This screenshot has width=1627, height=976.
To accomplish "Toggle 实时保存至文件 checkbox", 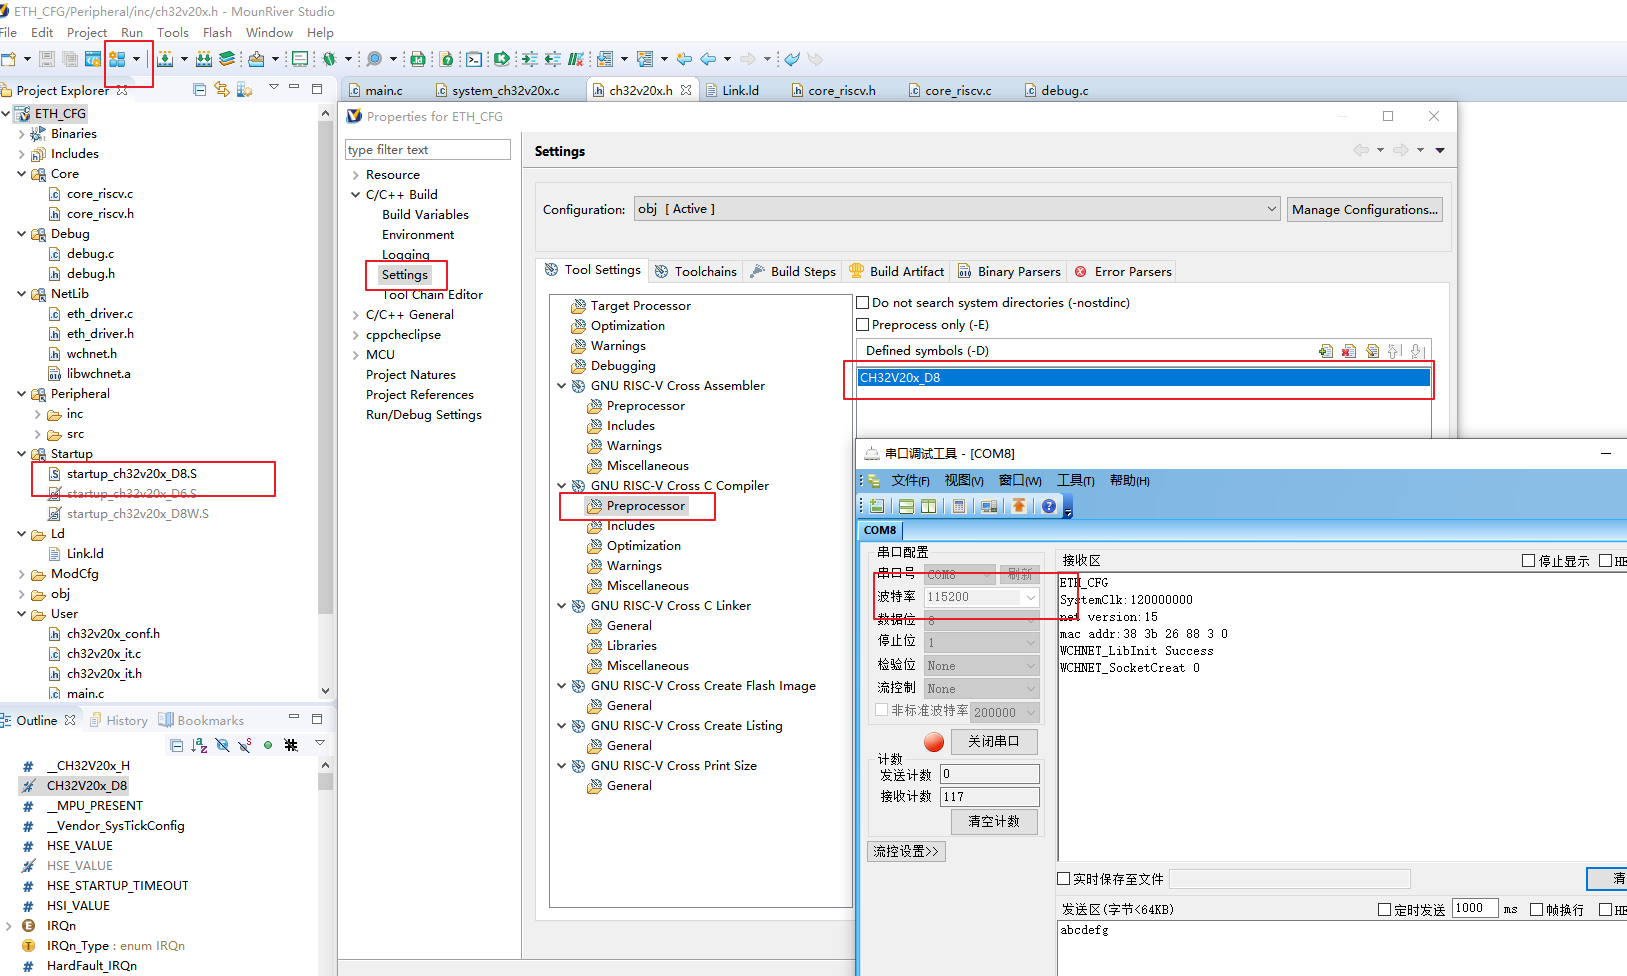I will pos(1064,879).
